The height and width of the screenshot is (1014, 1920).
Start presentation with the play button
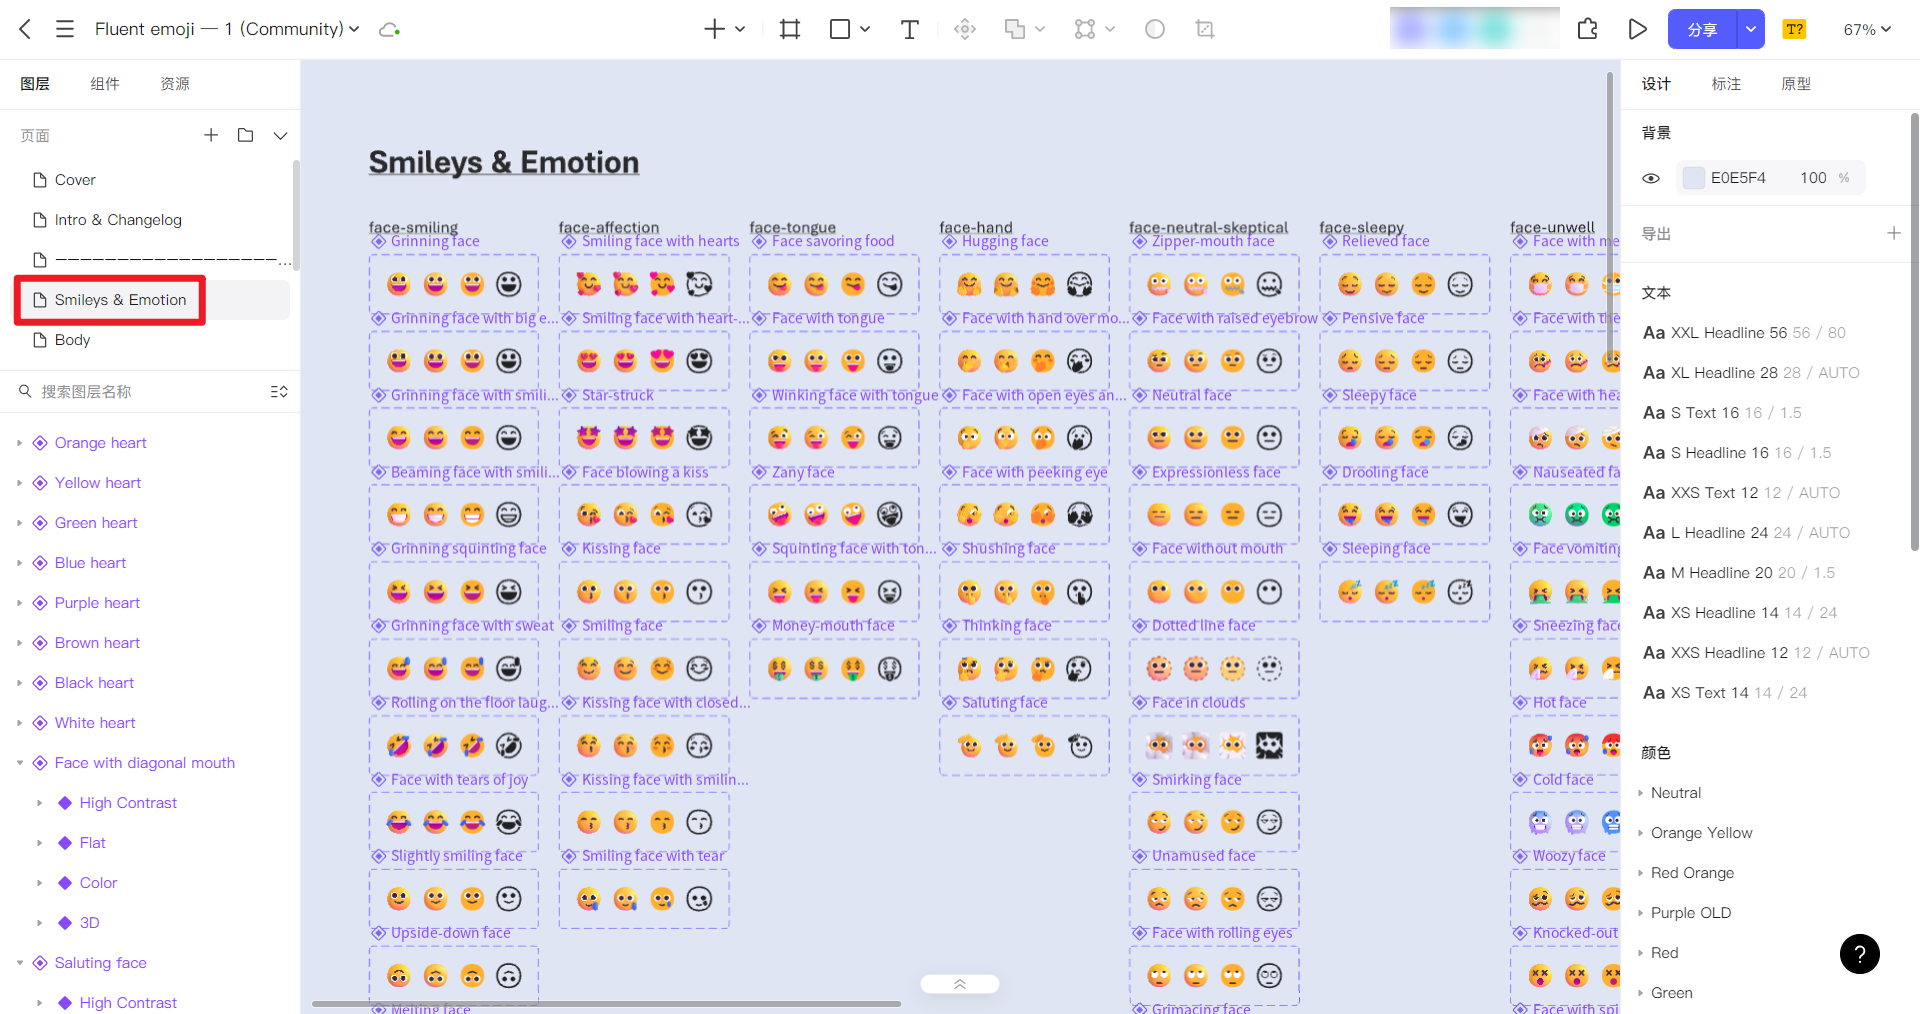pyautogui.click(x=1637, y=29)
